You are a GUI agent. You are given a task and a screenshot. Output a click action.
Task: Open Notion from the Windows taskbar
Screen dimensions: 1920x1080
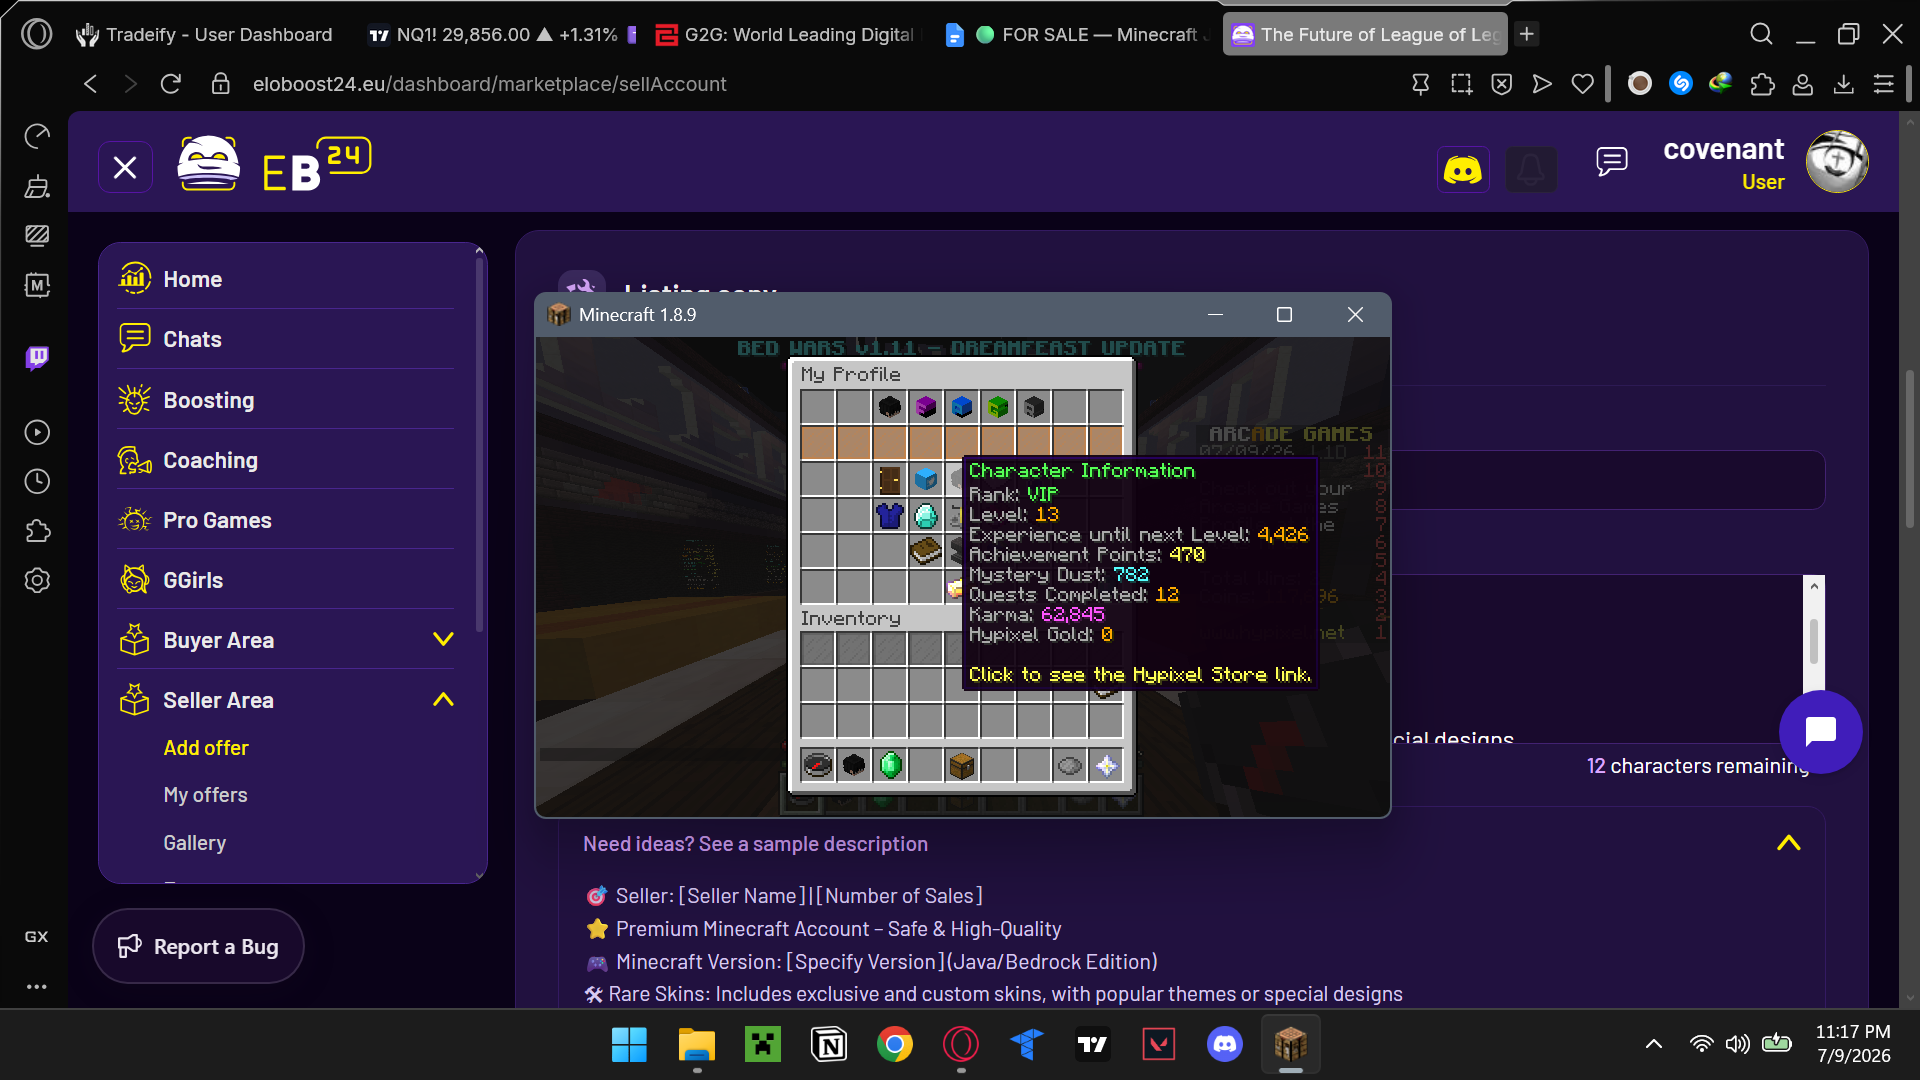point(828,1045)
